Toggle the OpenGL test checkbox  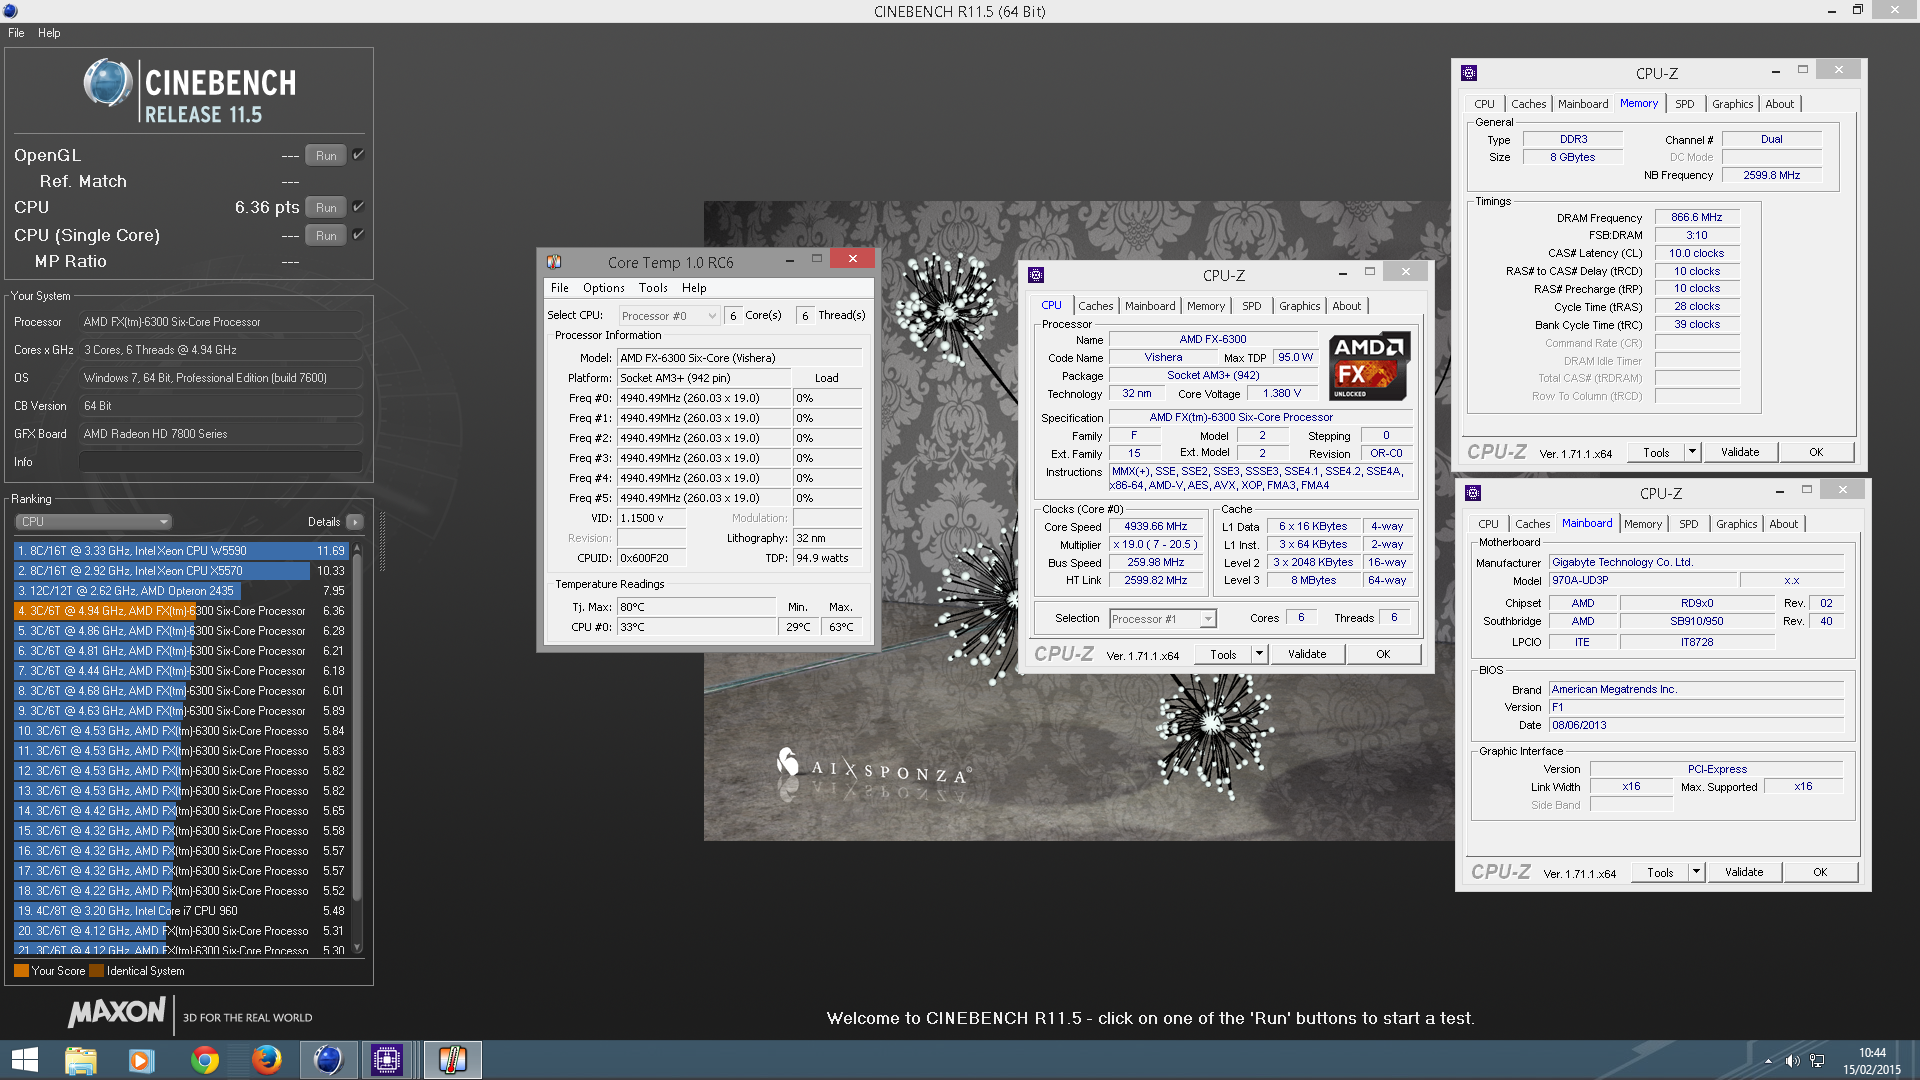point(358,155)
